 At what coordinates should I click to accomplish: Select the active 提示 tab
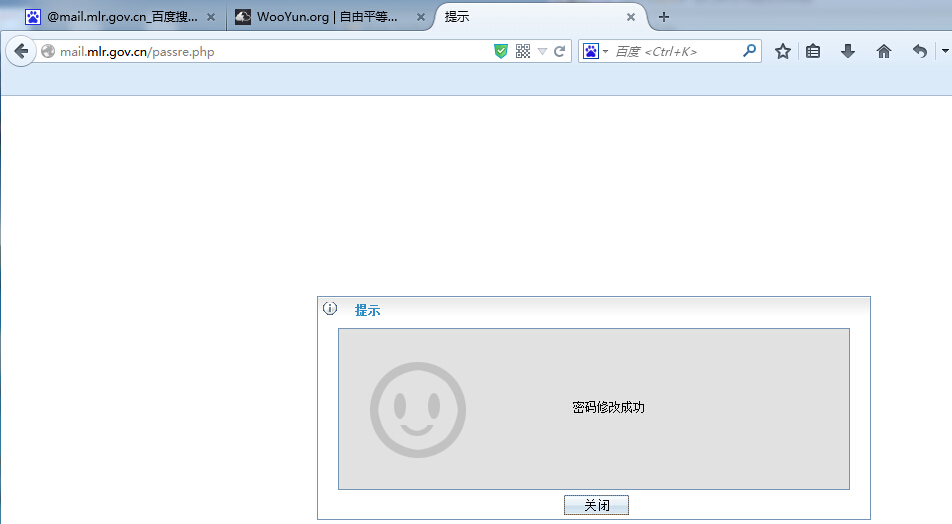click(540, 17)
